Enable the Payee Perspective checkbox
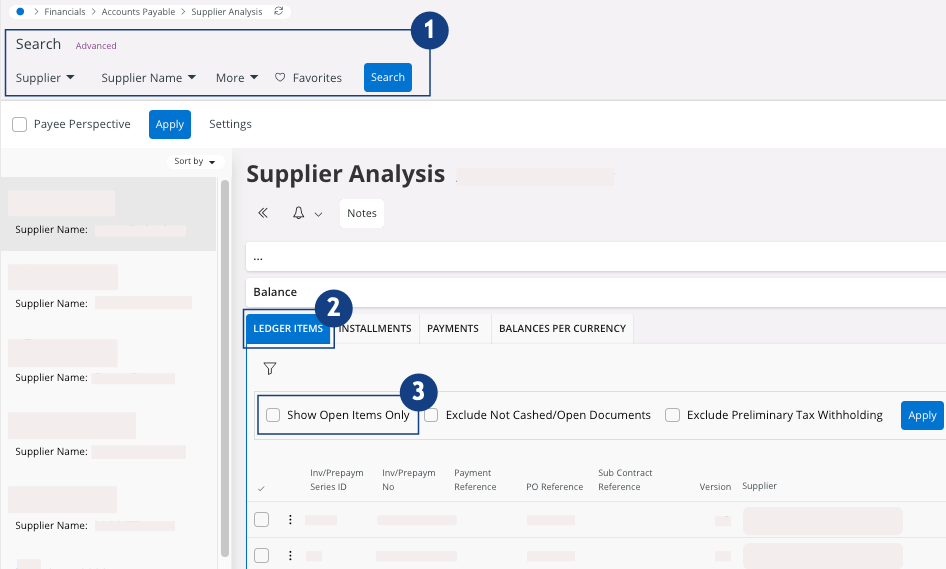The height and width of the screenshot is (569, 946). point(20,125)
